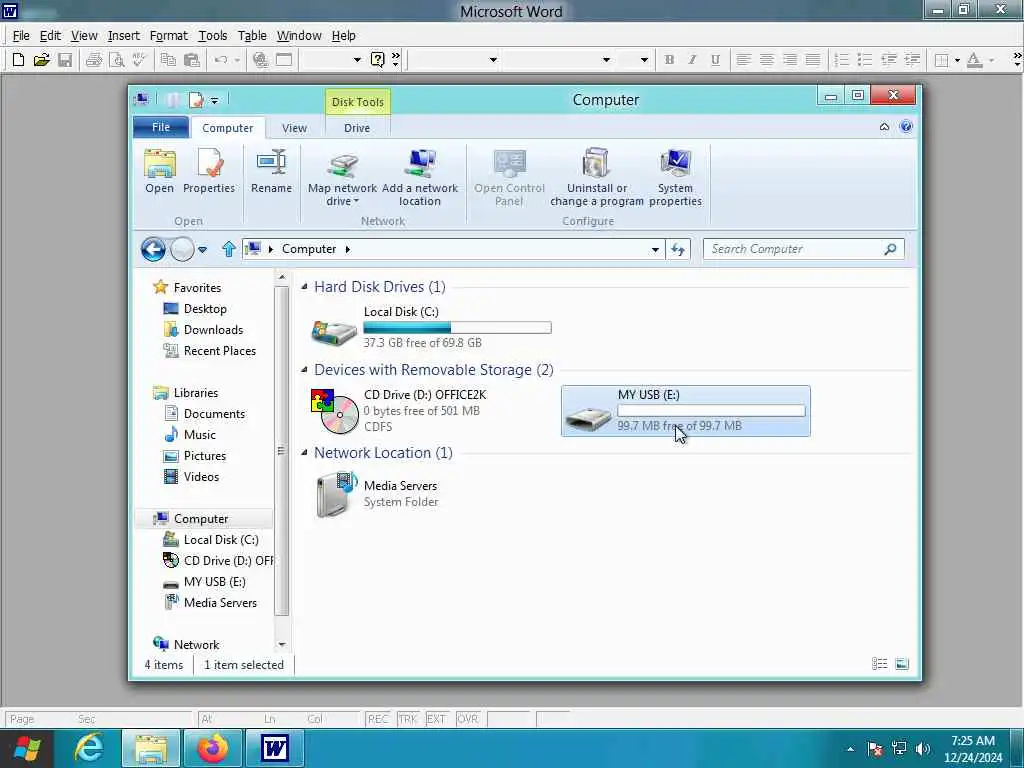Click the Back navigation arrow
The image size is (1024, 768).
click(153, 249)
